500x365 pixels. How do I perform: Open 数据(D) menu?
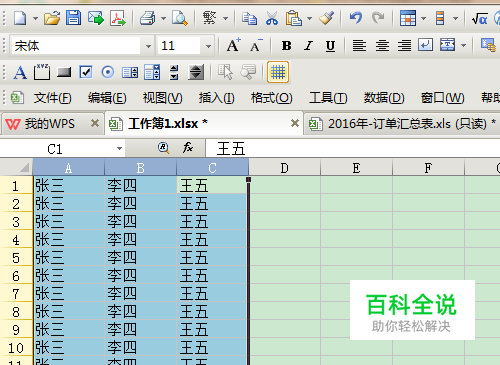(x=384, y=98)
